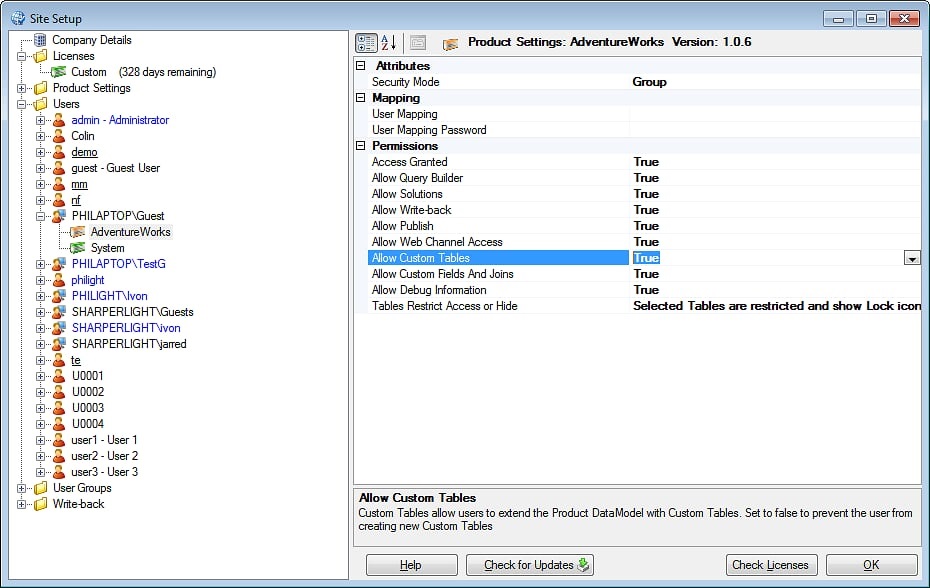The width and height of the screenshot is (930, 588).
Task: Click the SHARPERLIGHT\Guests group user icon
Action: point(59,312)
